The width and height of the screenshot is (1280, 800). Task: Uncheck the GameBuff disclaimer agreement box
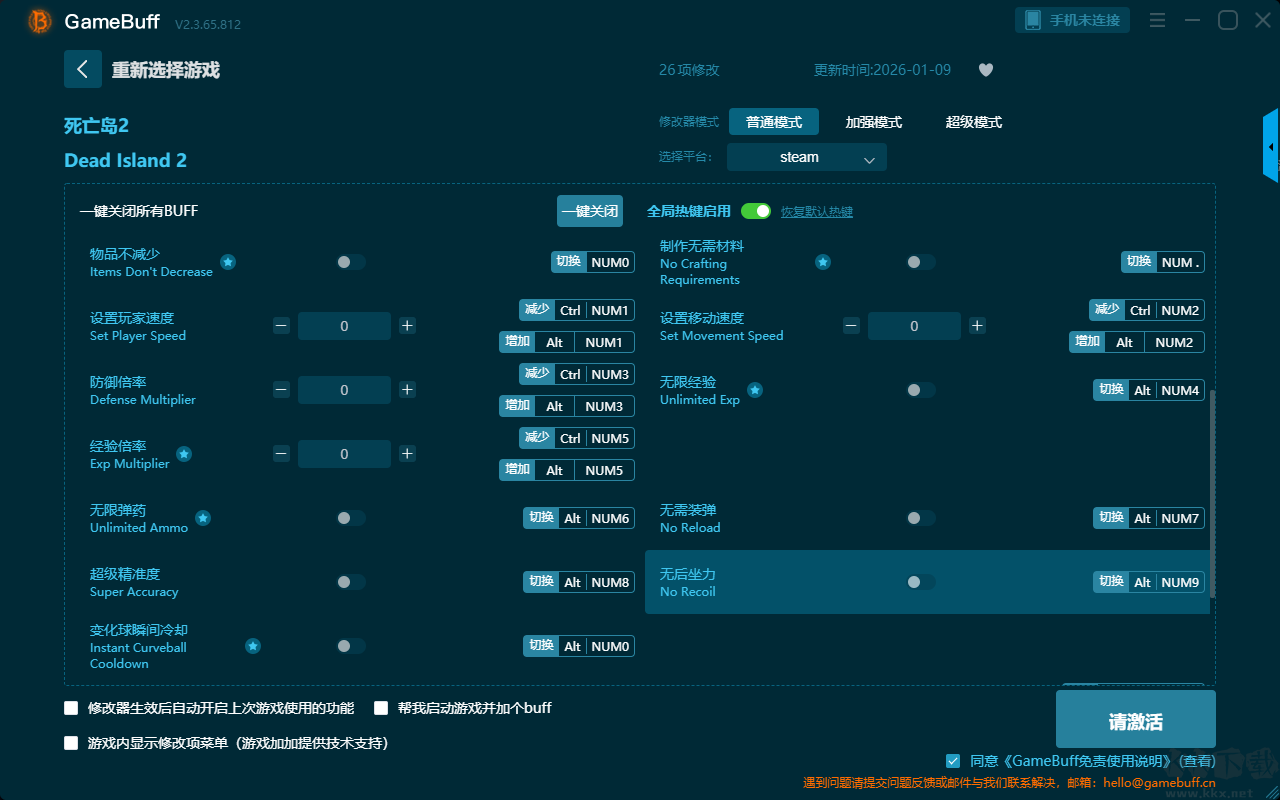(953, 761)
